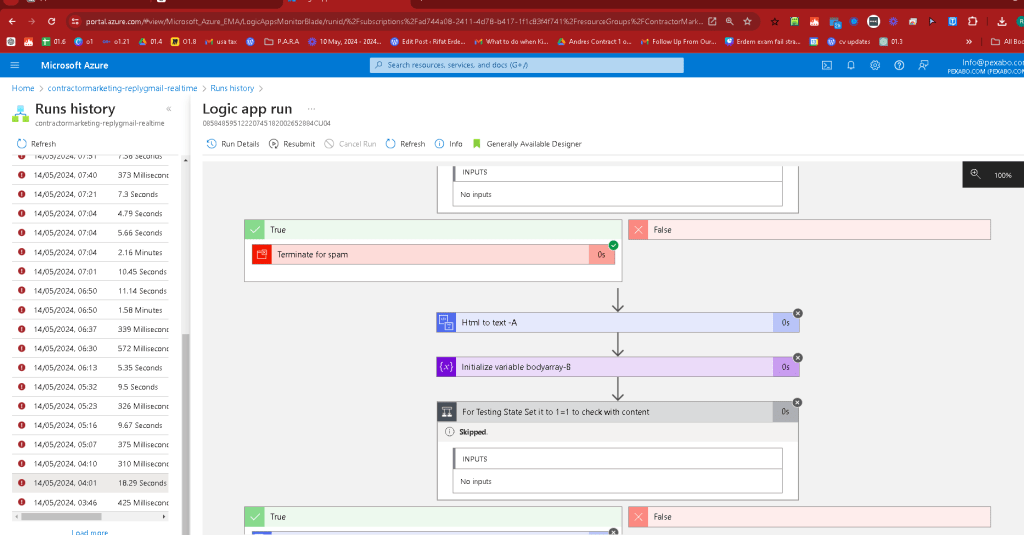Select run 14/05/2024, 05:16 9.67 Seconds

[90, 425]
